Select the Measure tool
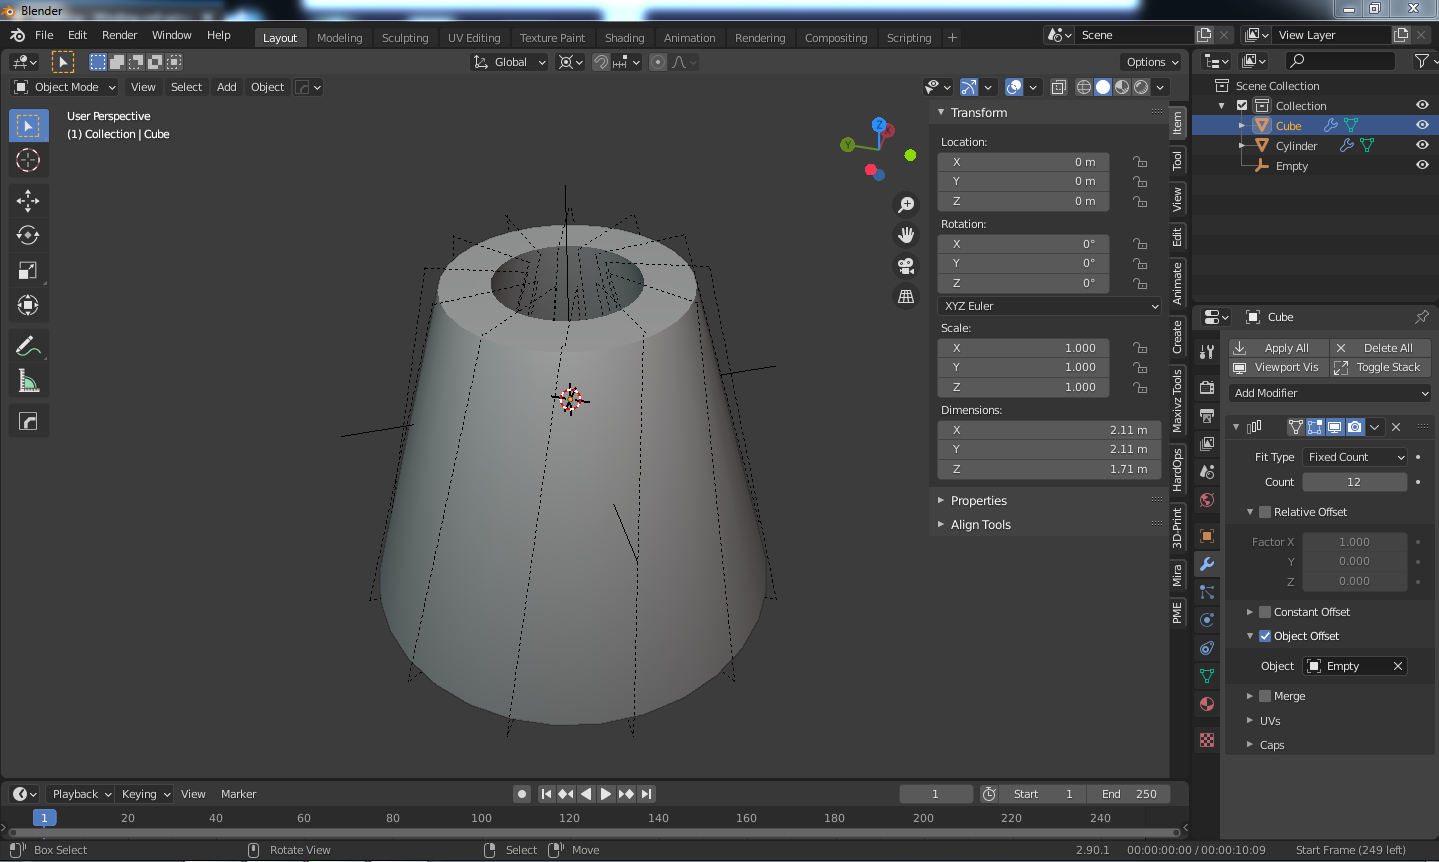1439x862 pixels. [x=28, y=381]
